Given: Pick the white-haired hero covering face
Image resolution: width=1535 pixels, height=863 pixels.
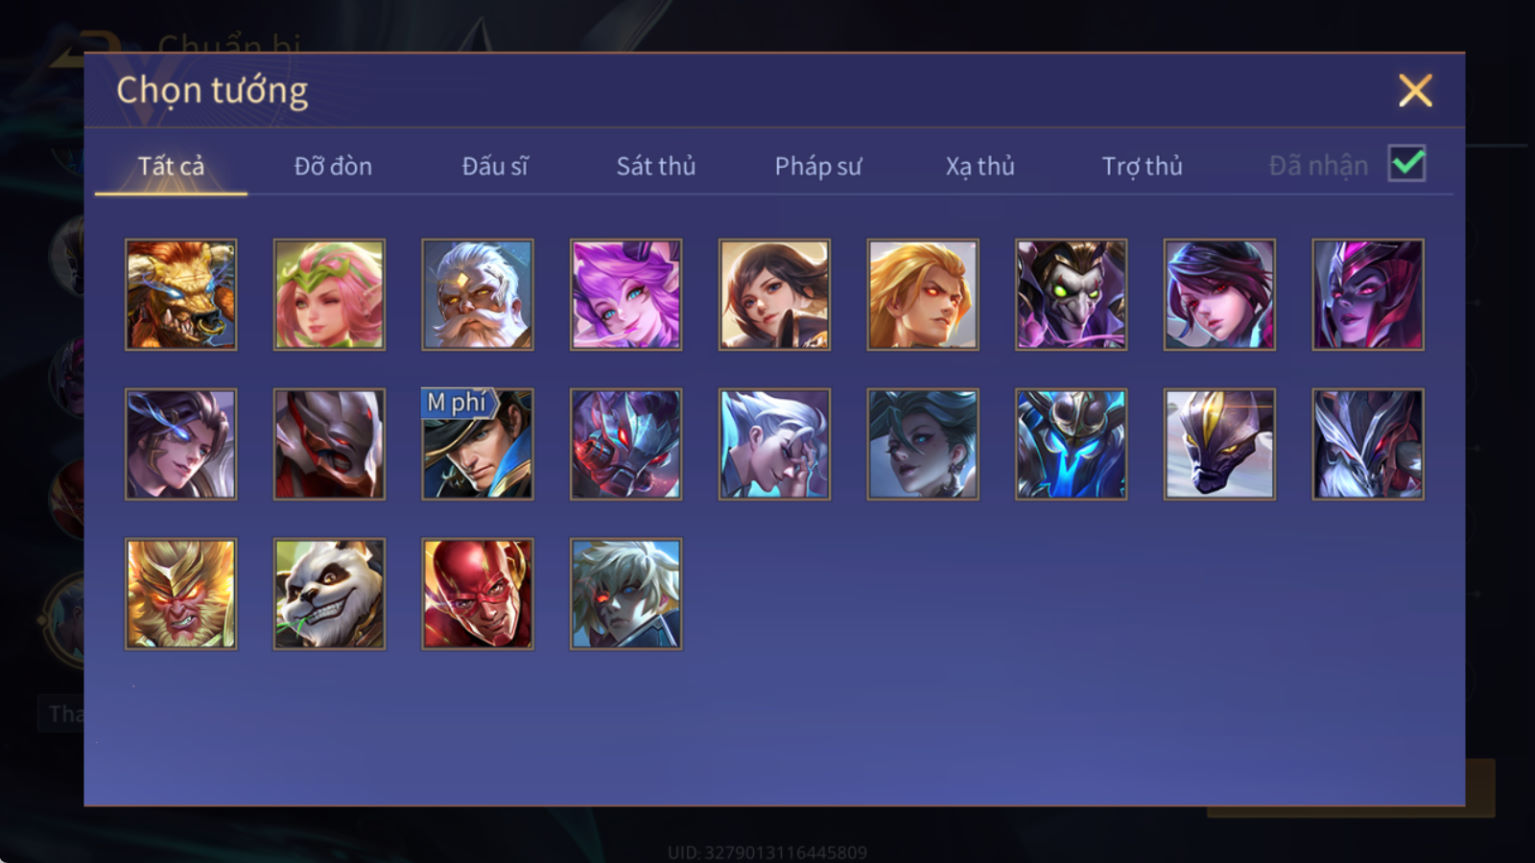Looking at the screenshot, I should click(774, 444).
